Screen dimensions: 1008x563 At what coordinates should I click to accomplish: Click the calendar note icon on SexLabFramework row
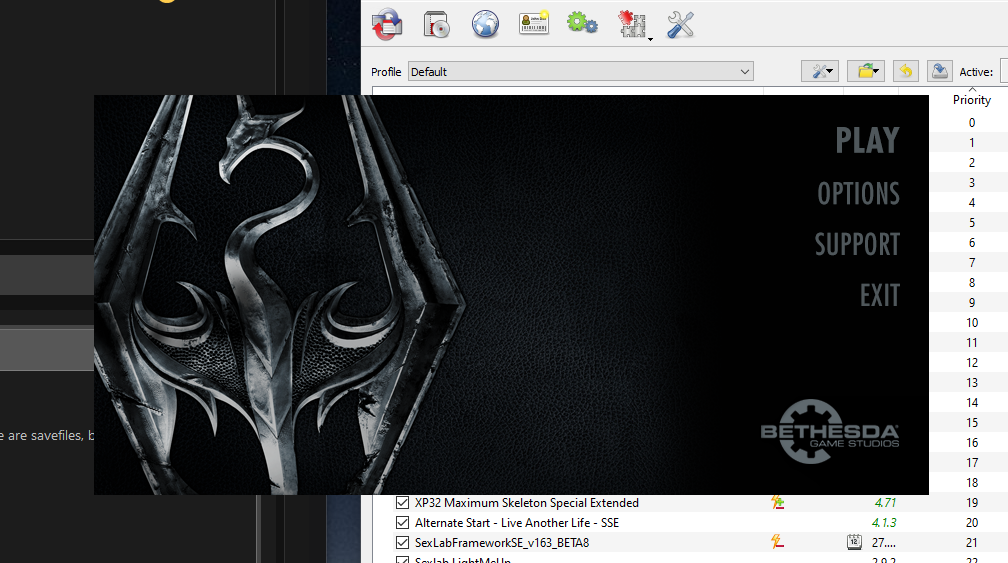pyautogui.click(x=854, y=542)
